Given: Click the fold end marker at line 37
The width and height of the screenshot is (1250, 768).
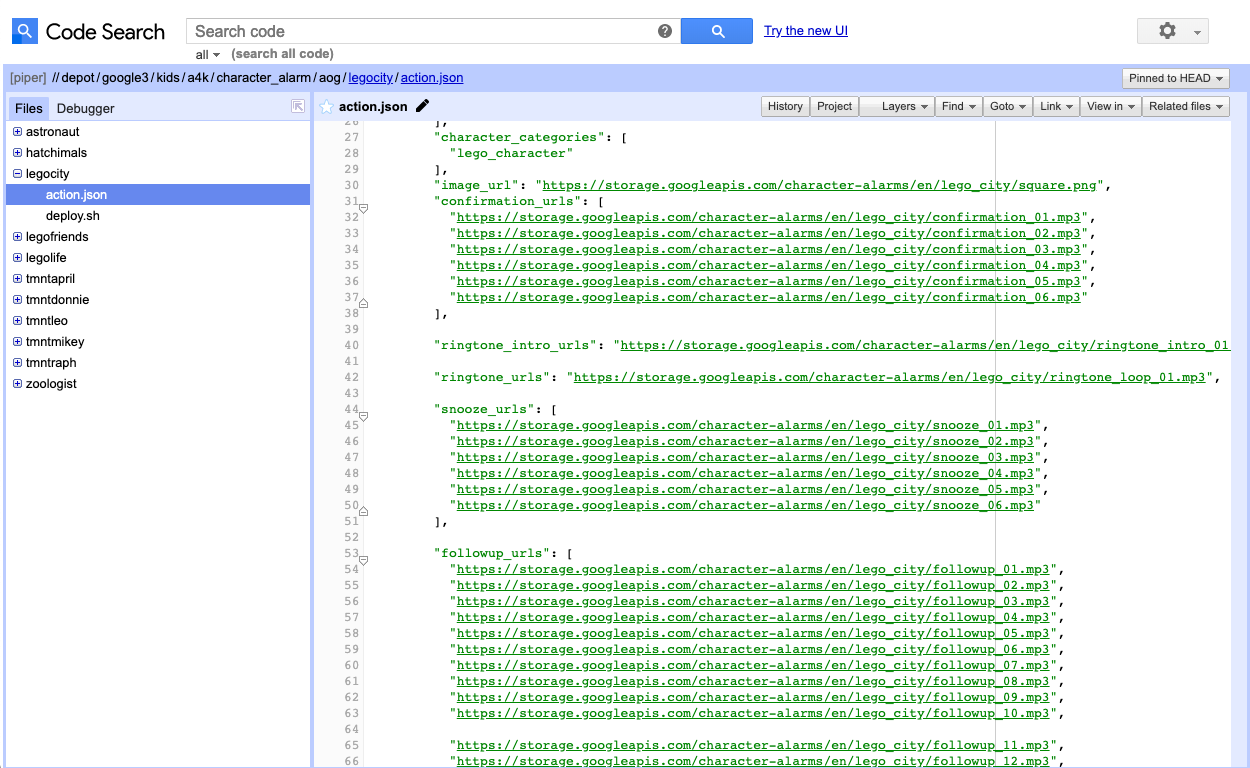Looking at the screenshot, I should pyautogui.click(x=364, y=302).
